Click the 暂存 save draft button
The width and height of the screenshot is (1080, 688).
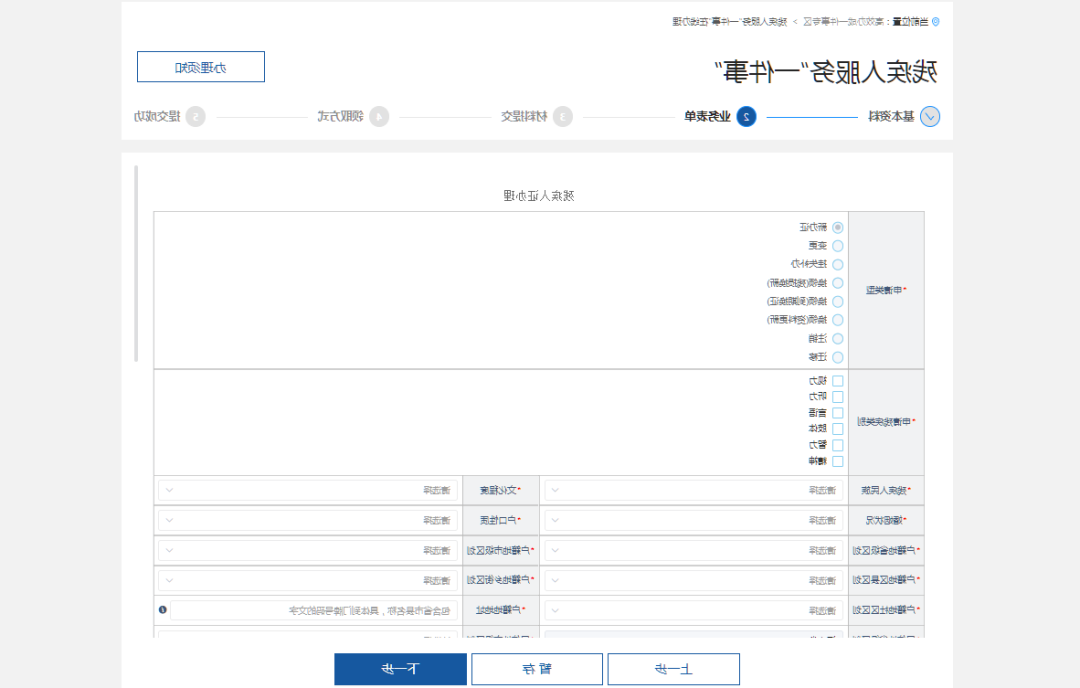point(537,669)
